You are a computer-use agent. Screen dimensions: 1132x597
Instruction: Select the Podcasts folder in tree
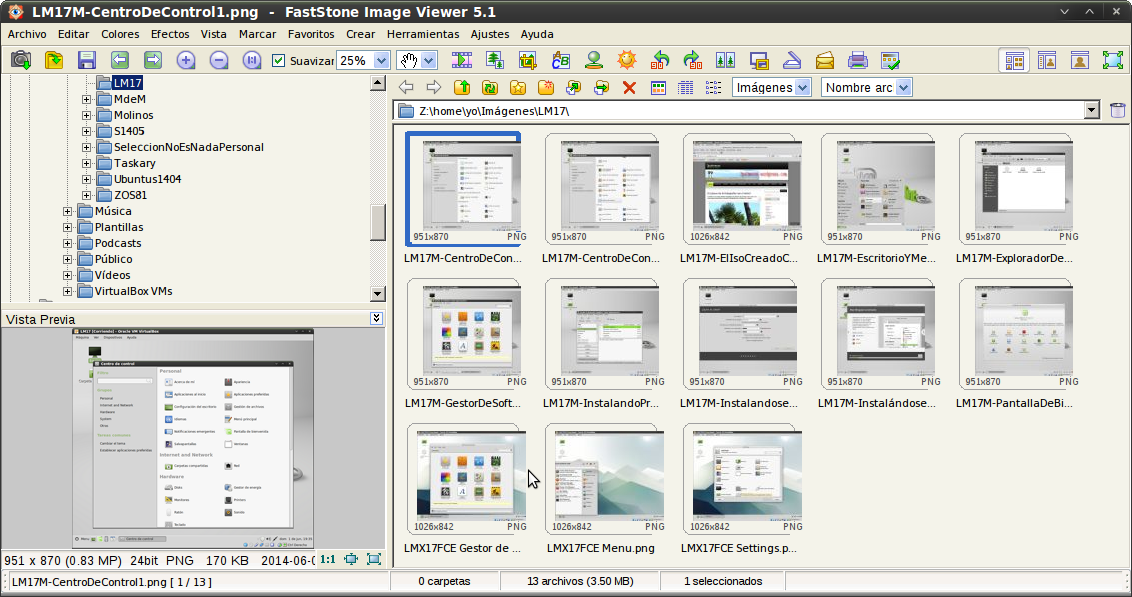tap(117, 243)
